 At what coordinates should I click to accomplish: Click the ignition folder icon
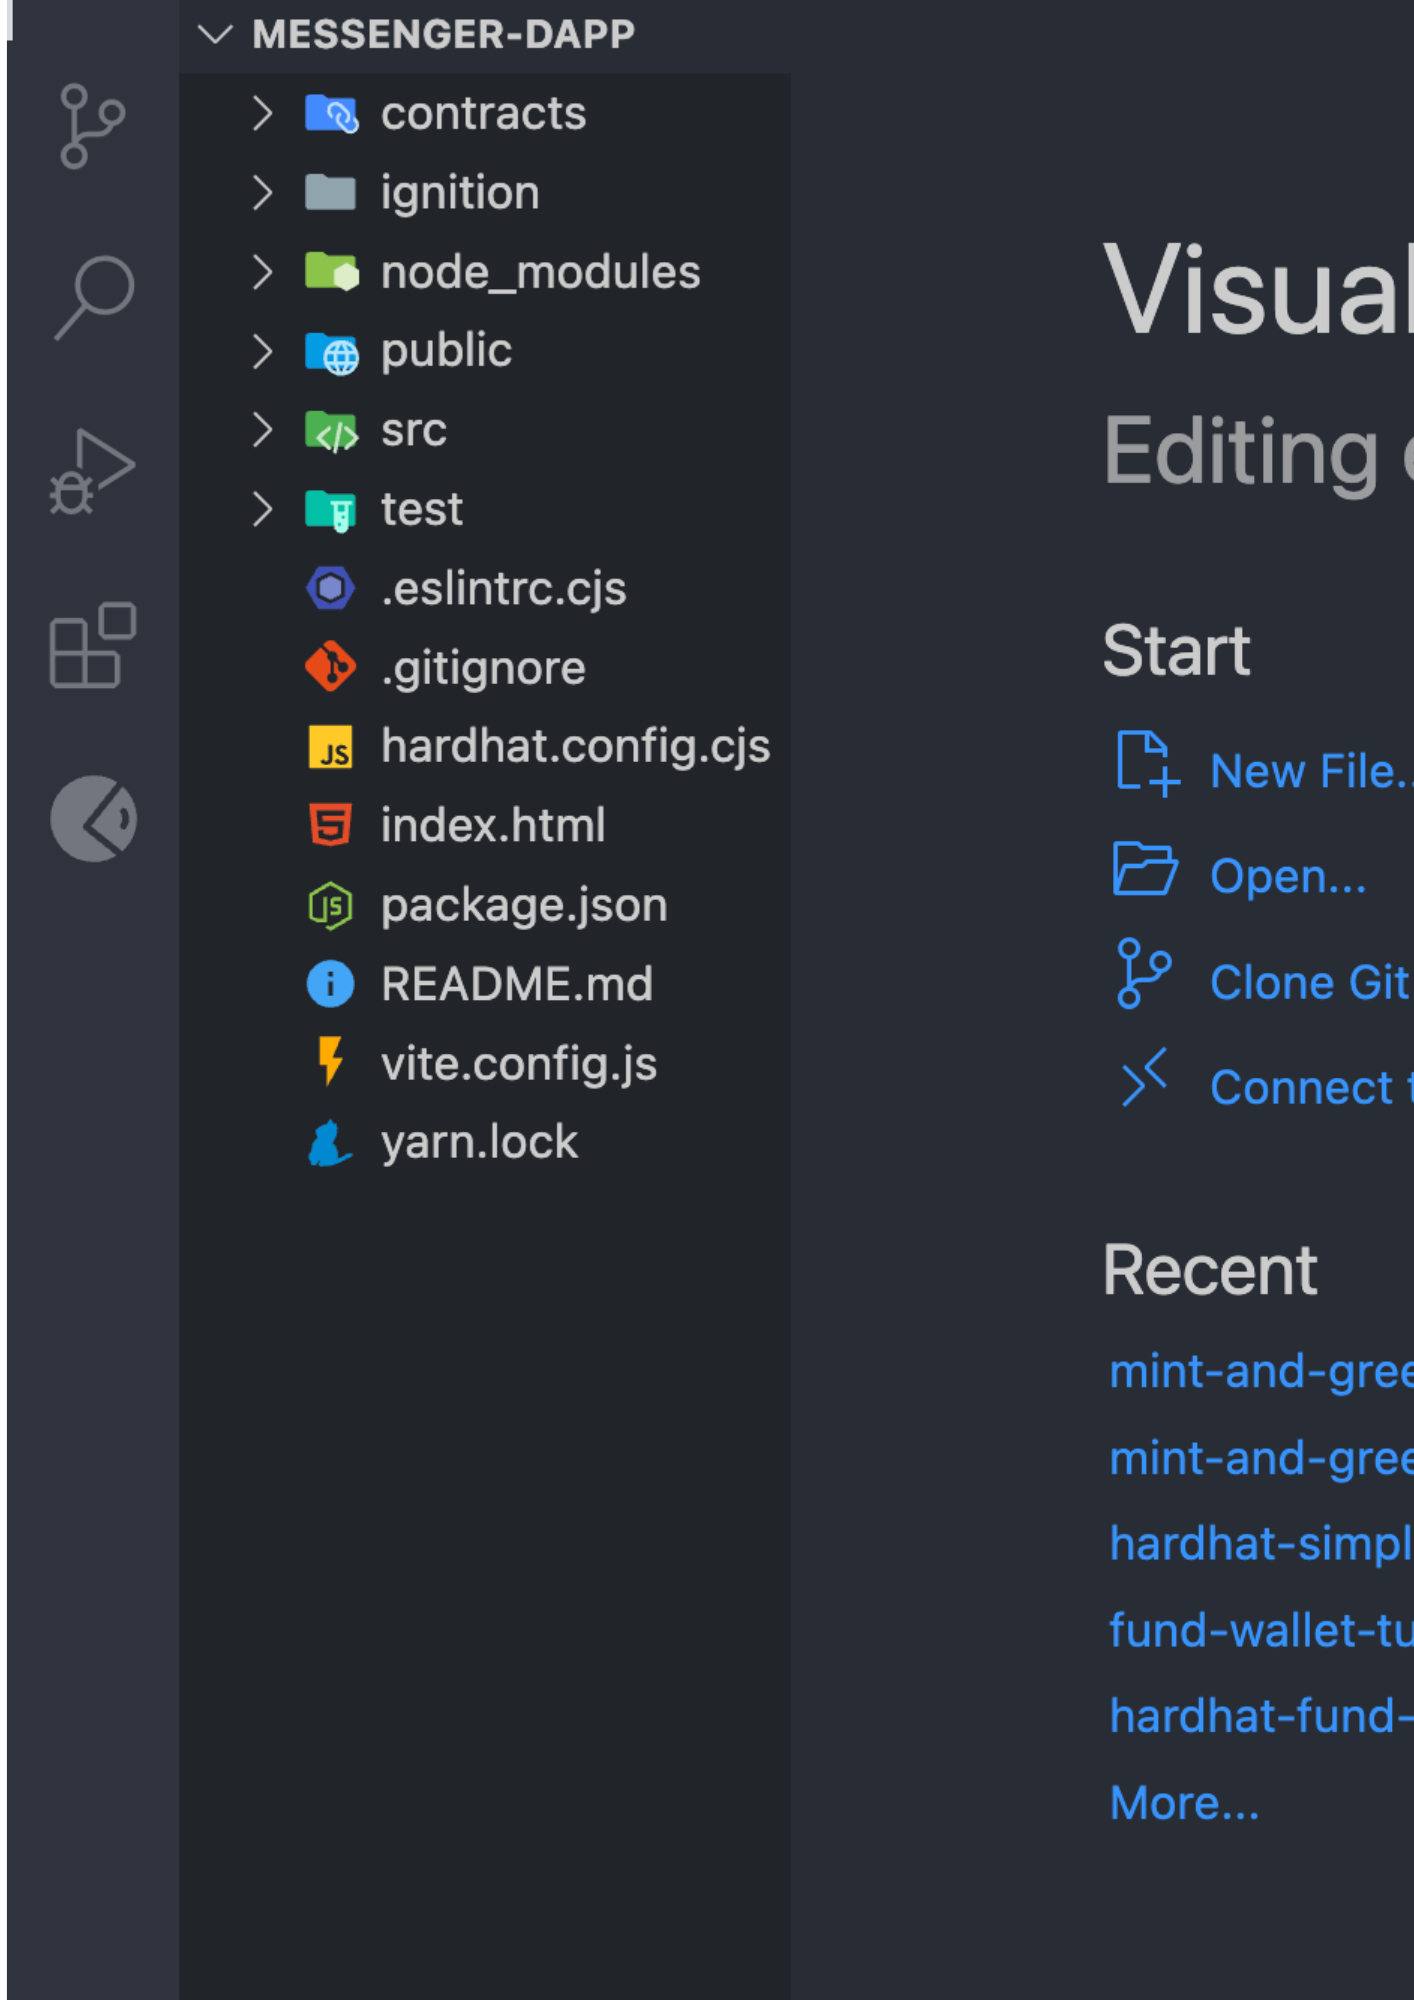point(331,193)
